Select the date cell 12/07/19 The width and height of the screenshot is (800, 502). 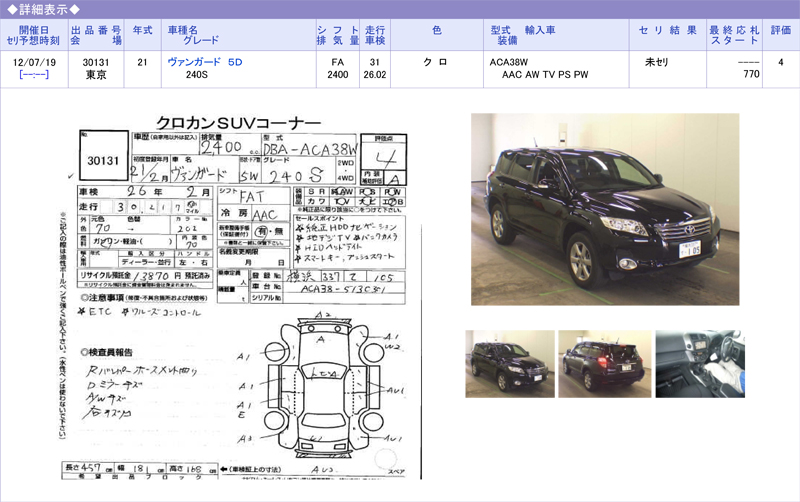coord(34,62)
